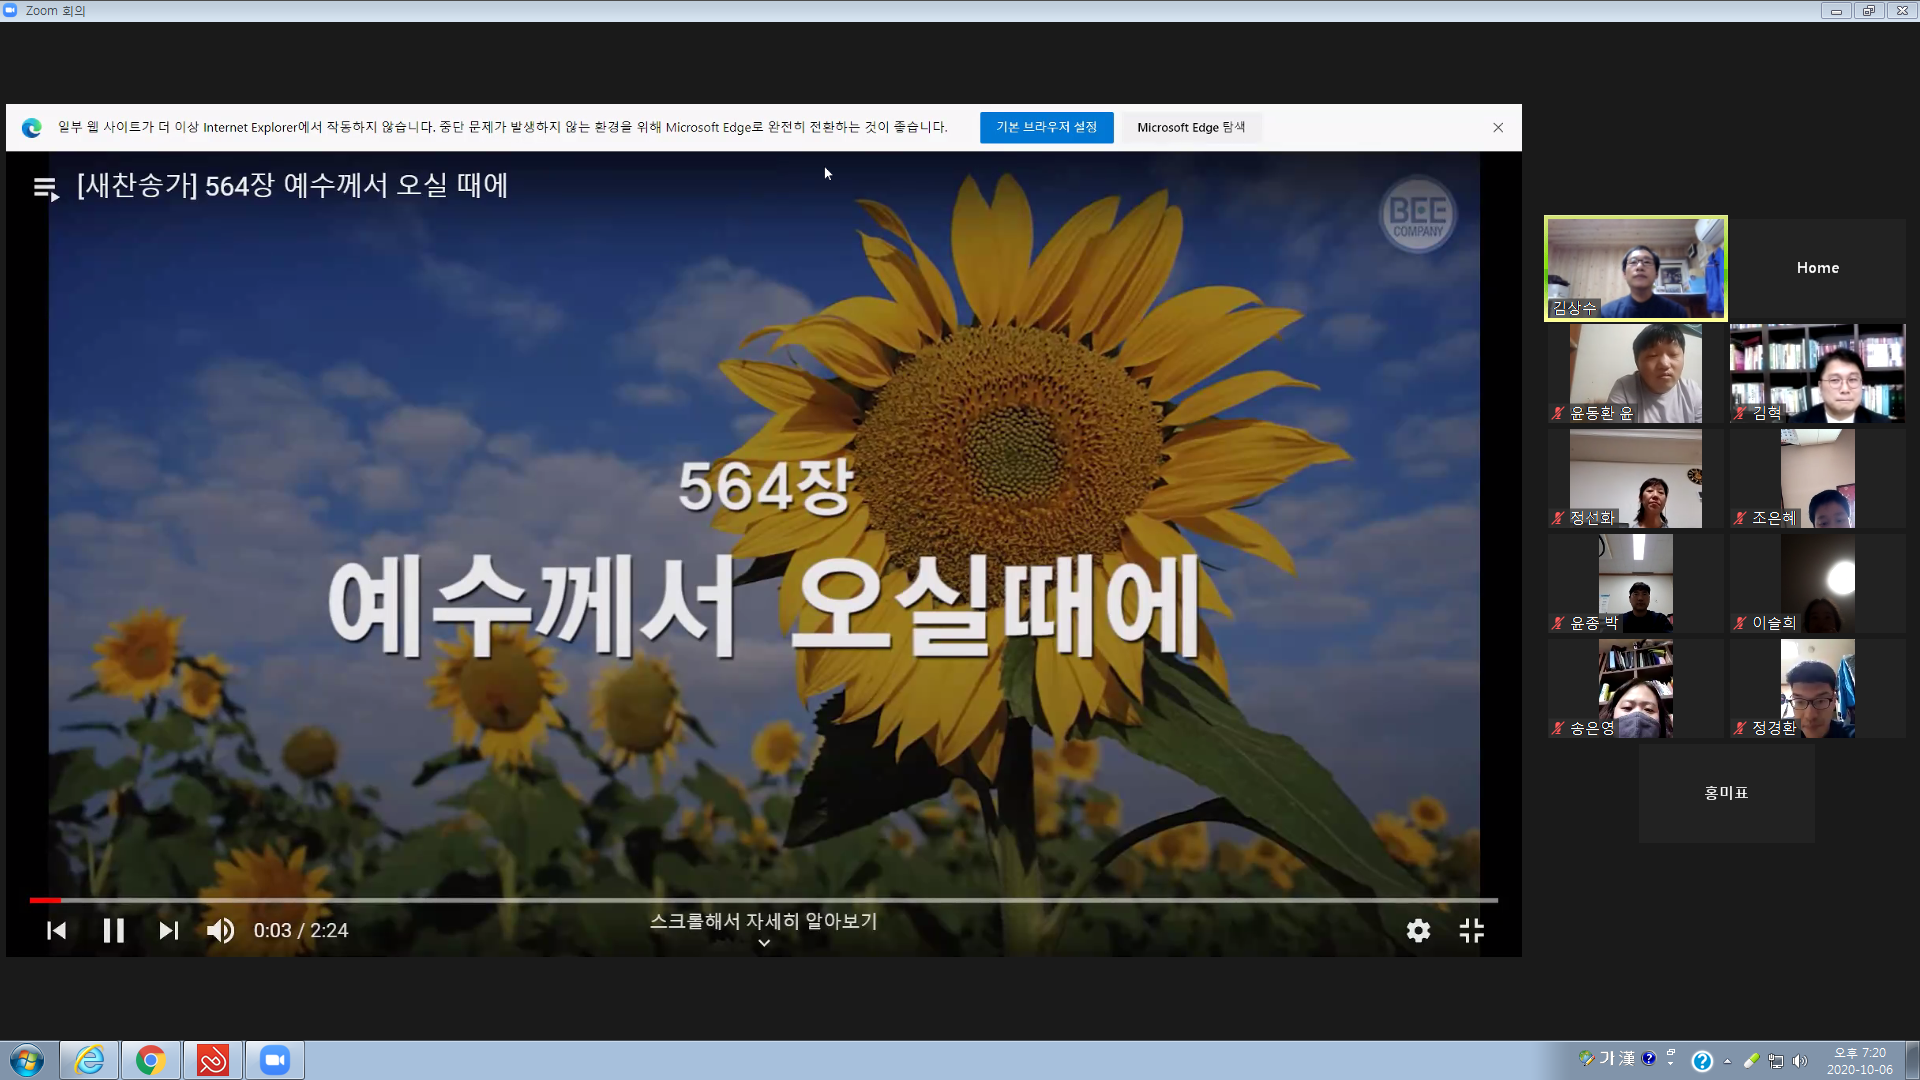
Task: Skip to the next video
Action: [x=169, y=931]
